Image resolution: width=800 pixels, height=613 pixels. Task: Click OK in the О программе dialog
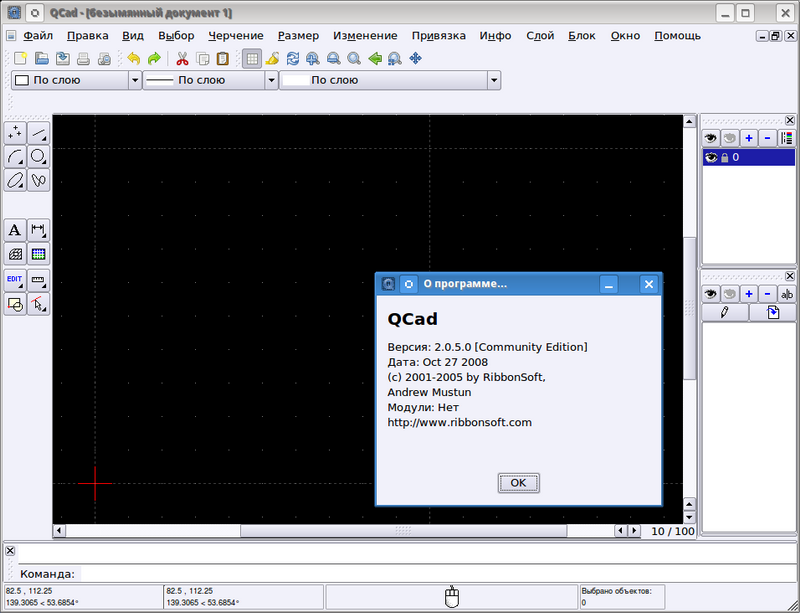click(518, 483)
